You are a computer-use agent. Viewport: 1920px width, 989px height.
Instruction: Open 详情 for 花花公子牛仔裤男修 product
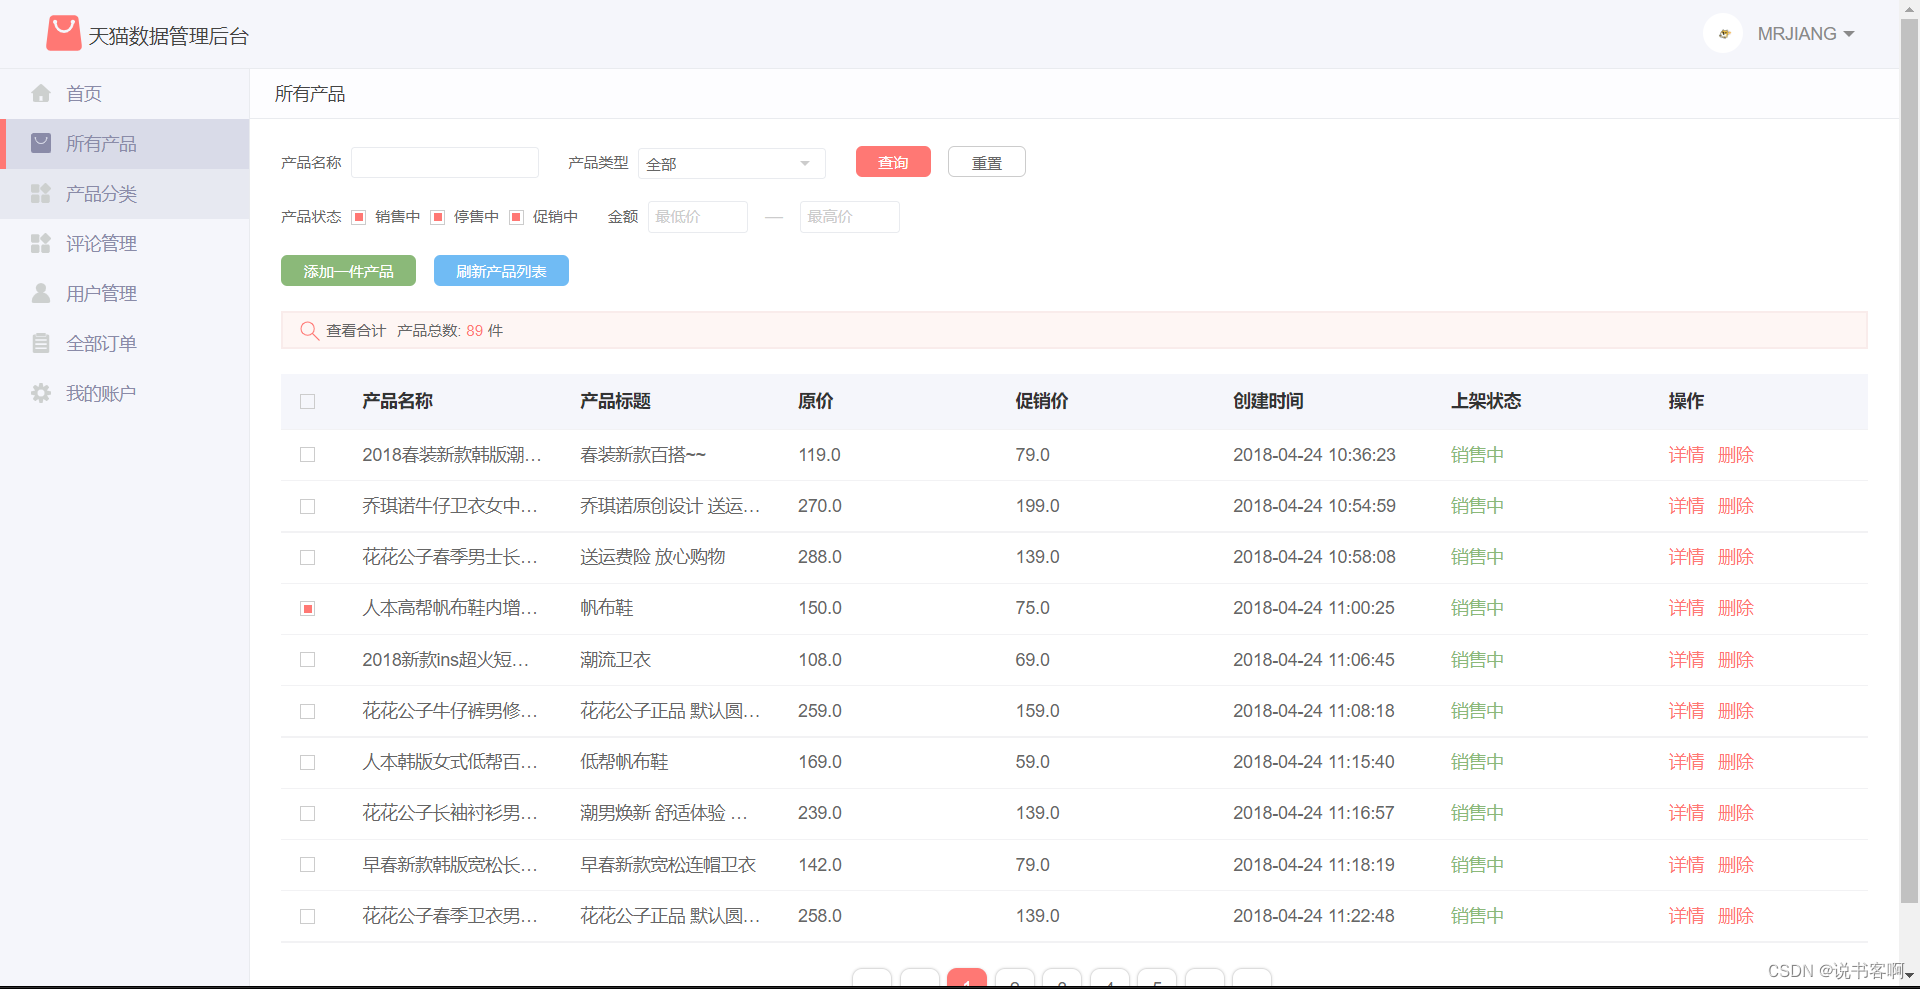[1686, 711]
